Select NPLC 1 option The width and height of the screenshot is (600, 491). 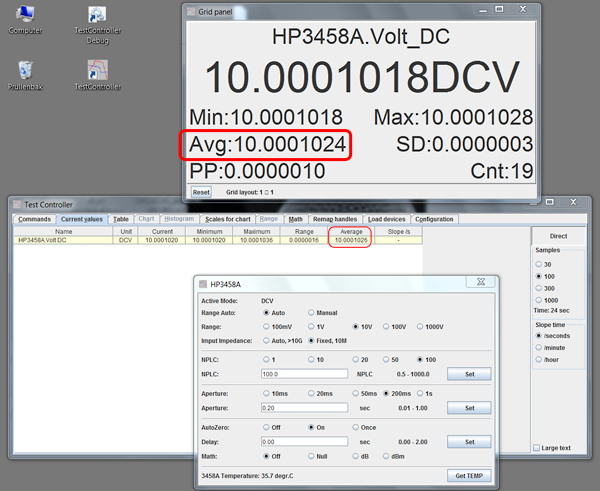pos(266,359)
